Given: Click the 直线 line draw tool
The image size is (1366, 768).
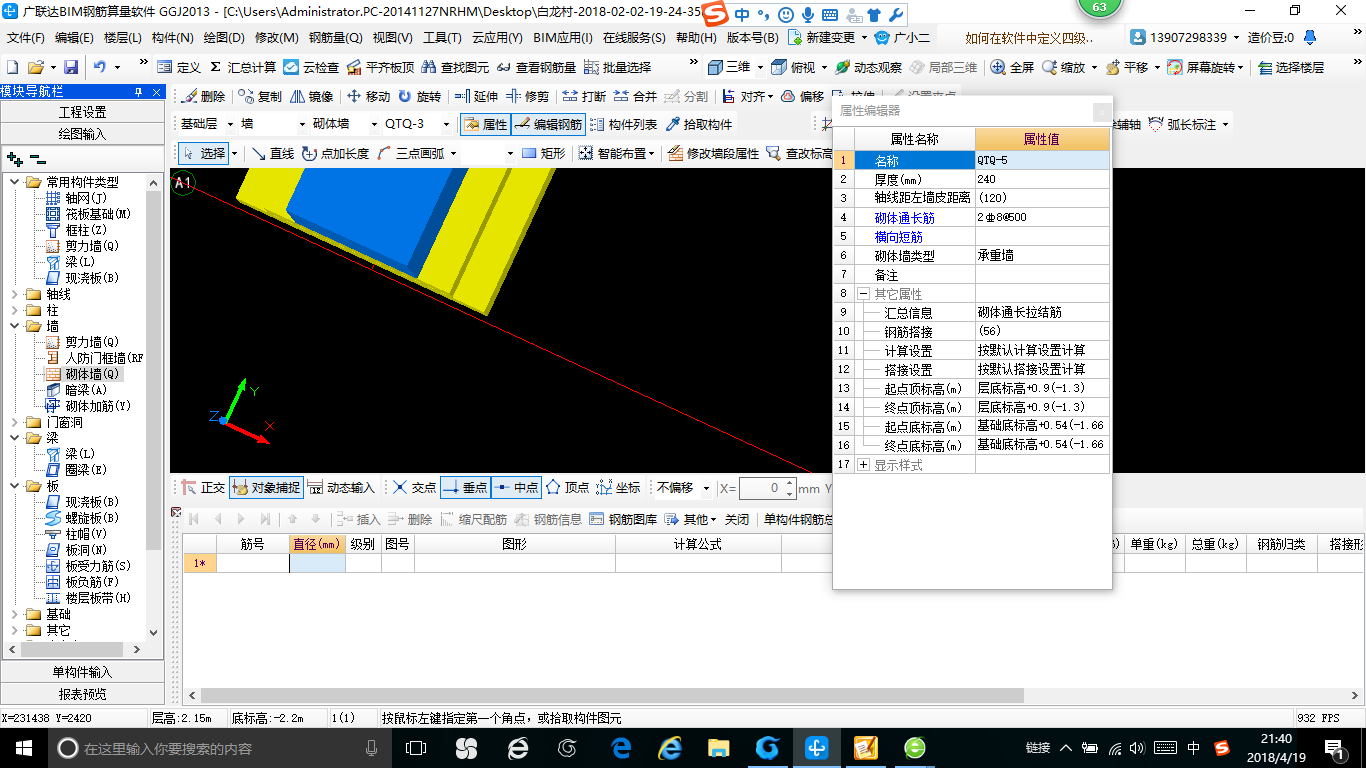Looking at the screenshot, I should (x=272, y=153).
